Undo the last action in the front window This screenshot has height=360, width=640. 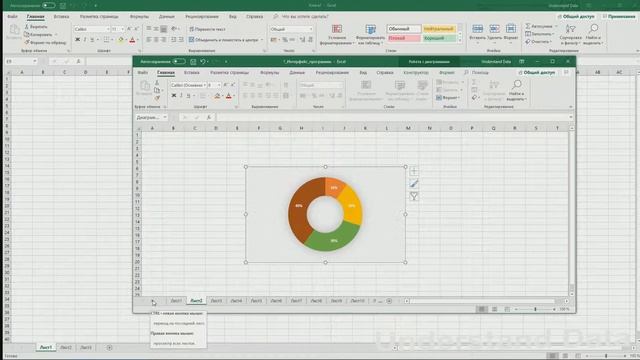click(202, 62)
